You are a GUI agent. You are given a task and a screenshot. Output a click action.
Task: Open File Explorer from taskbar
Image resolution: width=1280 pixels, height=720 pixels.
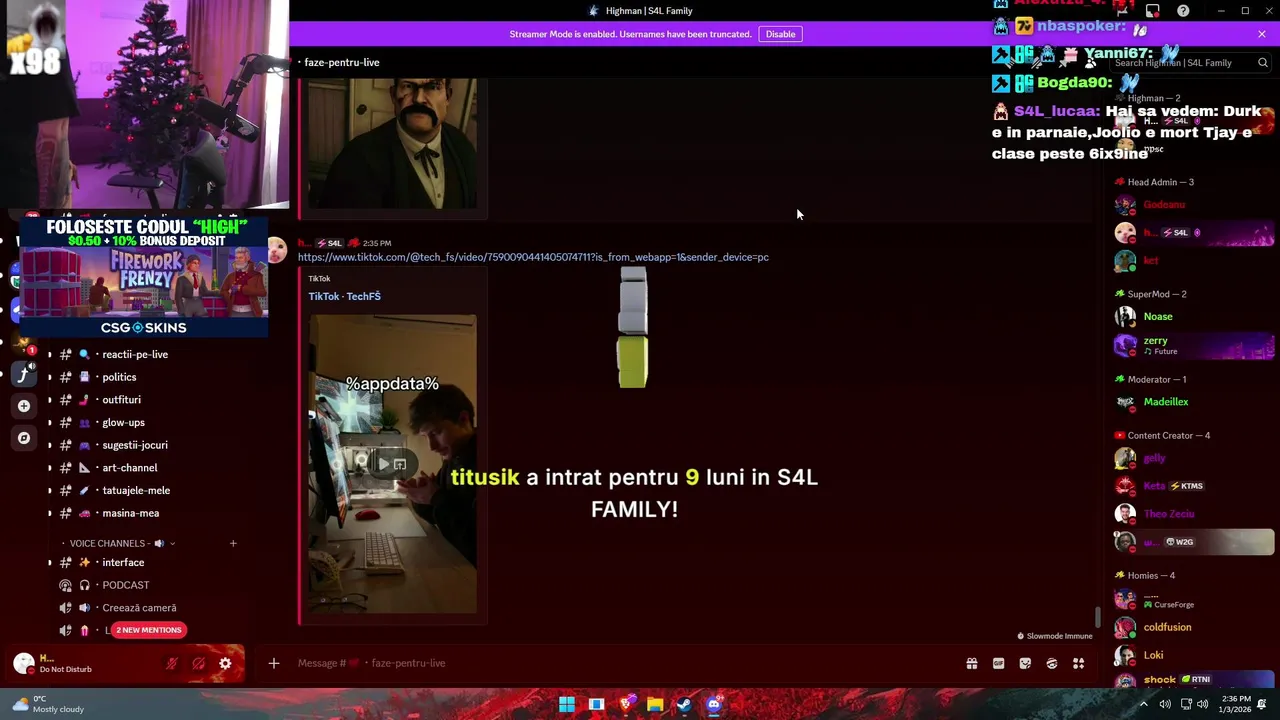coord(655,704)
